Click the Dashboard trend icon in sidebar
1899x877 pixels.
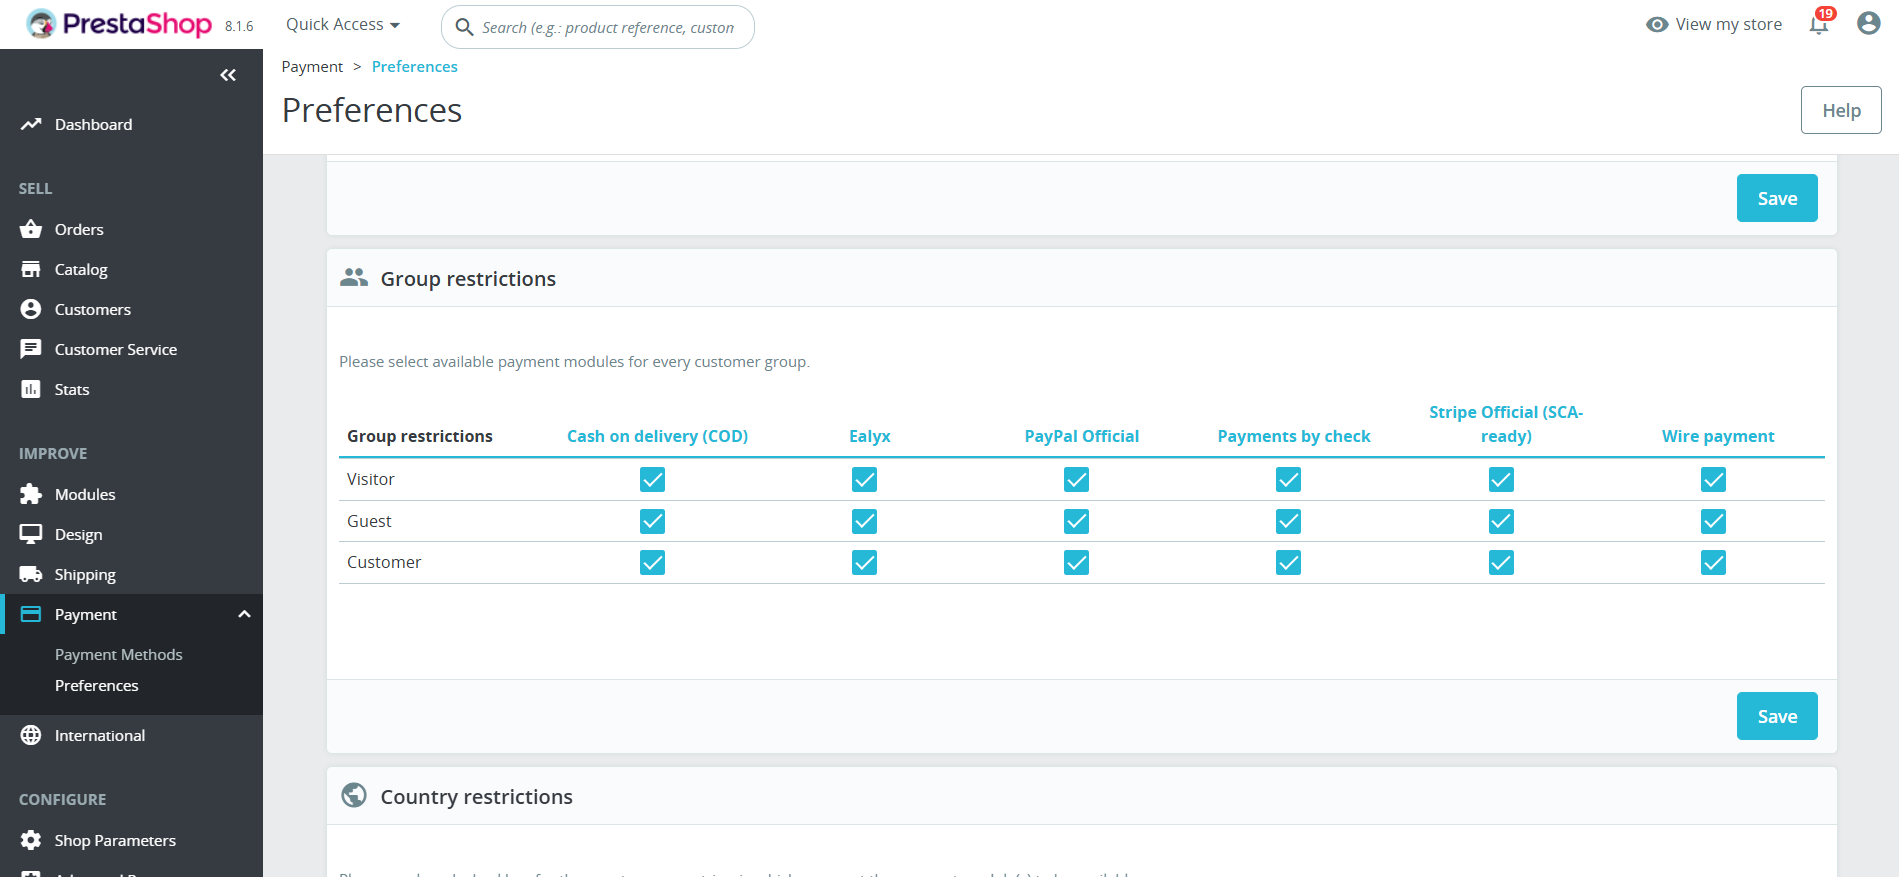click(x=31, y=124)
